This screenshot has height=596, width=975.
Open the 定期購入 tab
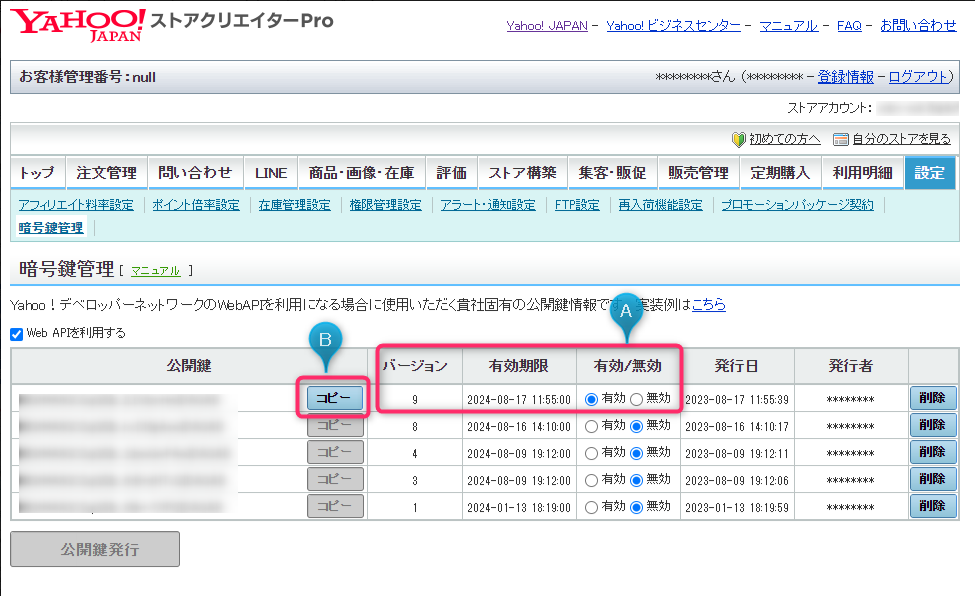coord(780,173)
